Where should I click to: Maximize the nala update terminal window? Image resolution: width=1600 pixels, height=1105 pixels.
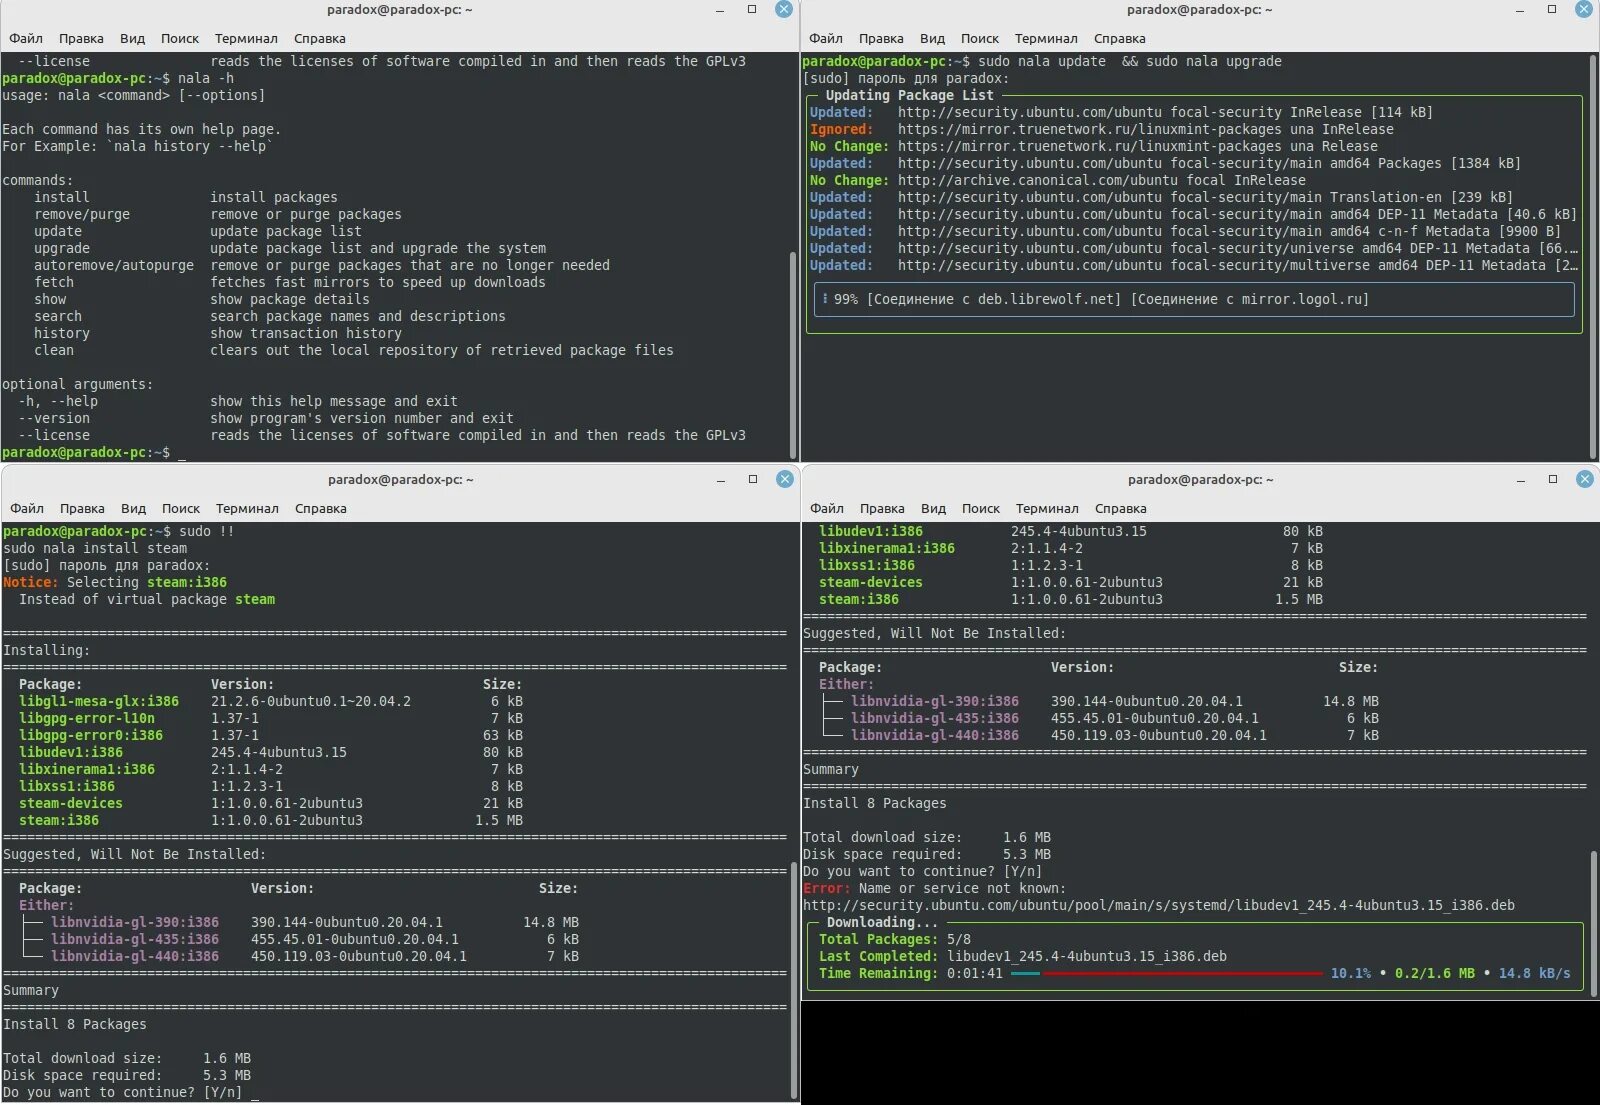click(1552, 9)
